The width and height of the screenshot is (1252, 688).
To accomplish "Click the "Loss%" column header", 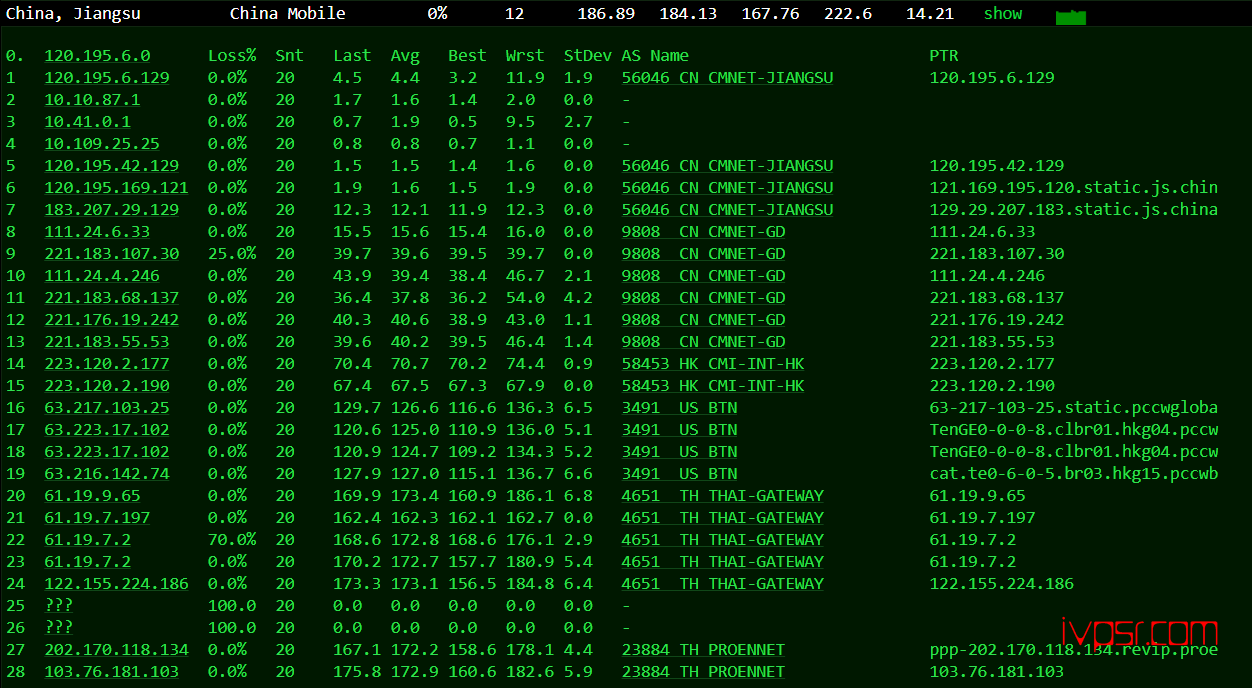I will [x=232, y=56].
